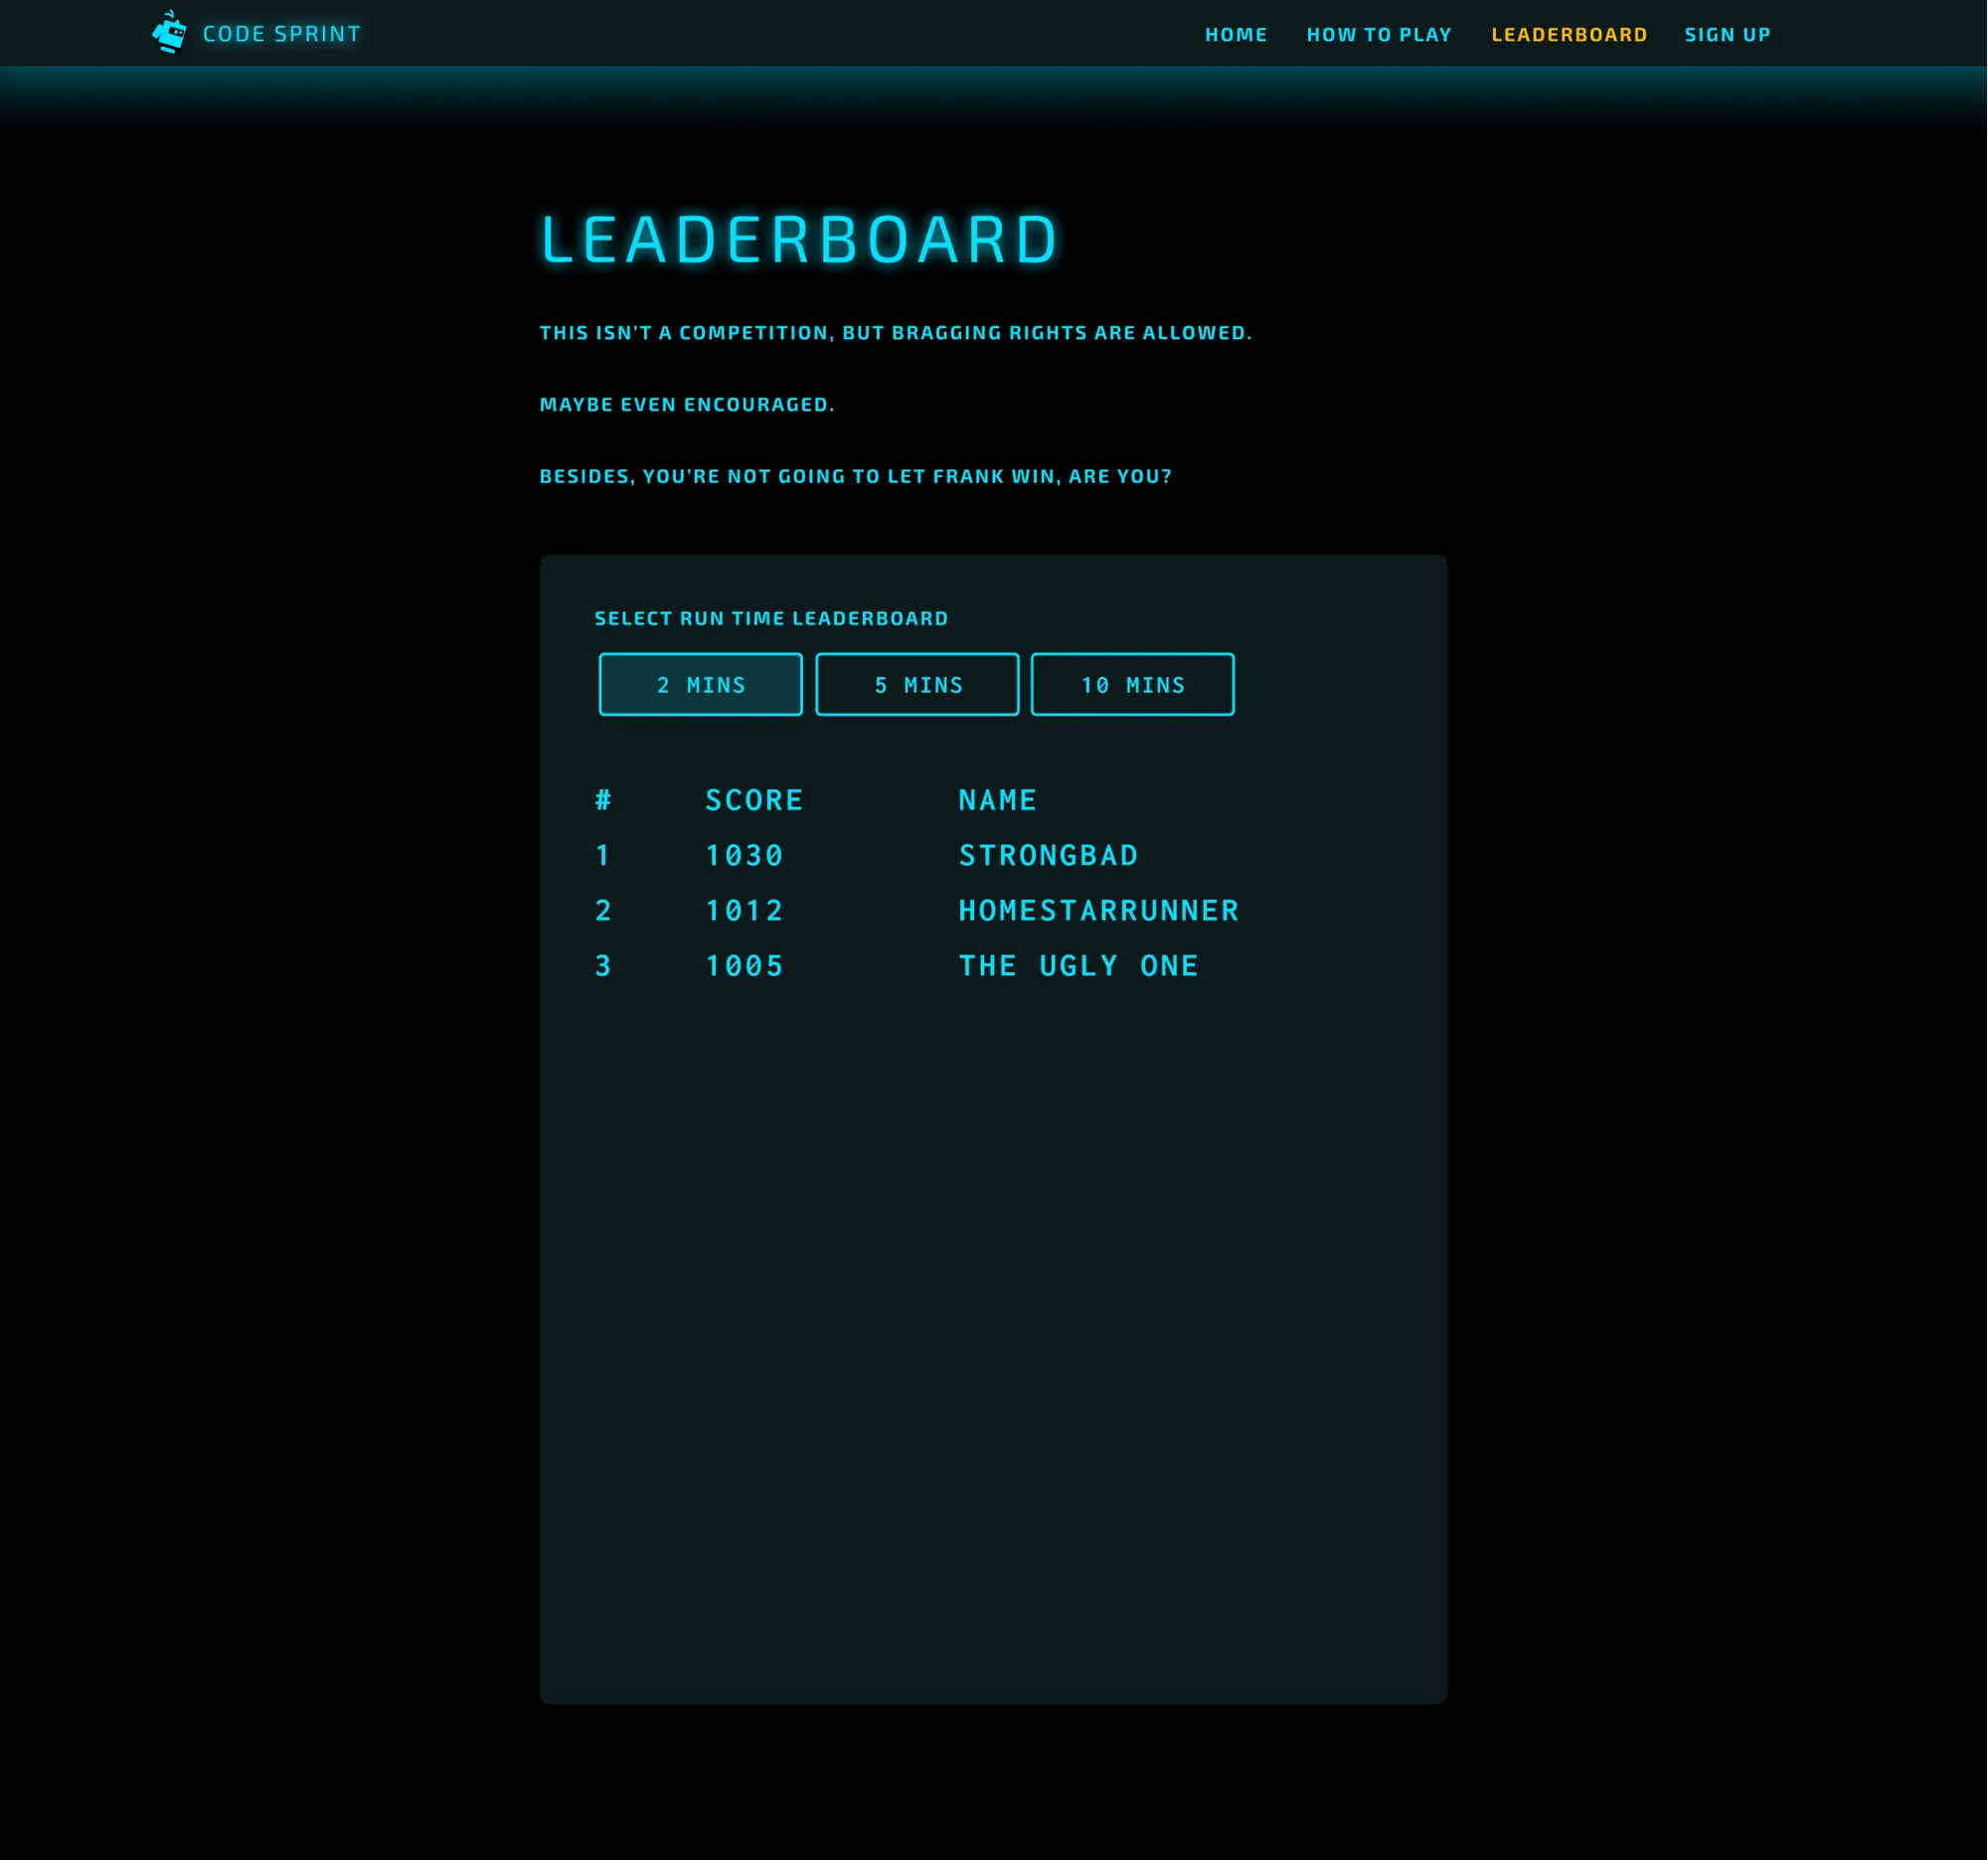Switch to the 5 Mins leaderboard

click(x=917, y=684)
